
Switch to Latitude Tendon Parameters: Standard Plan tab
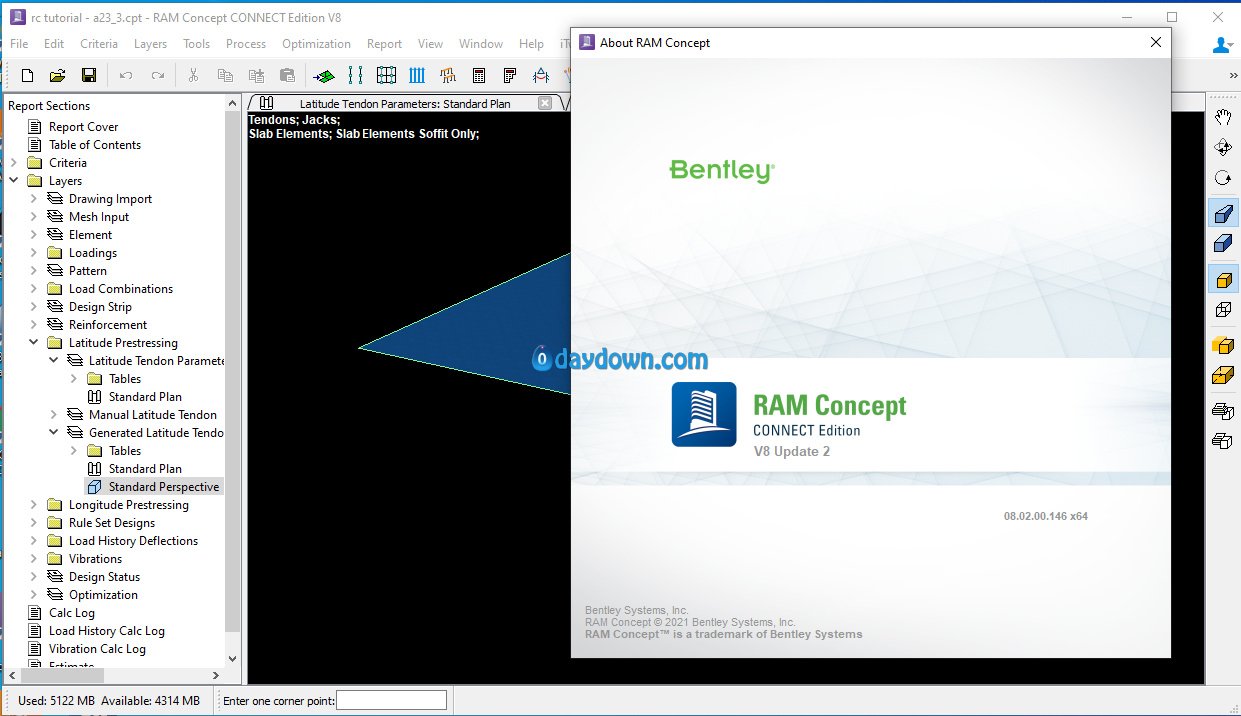(405, 103)
